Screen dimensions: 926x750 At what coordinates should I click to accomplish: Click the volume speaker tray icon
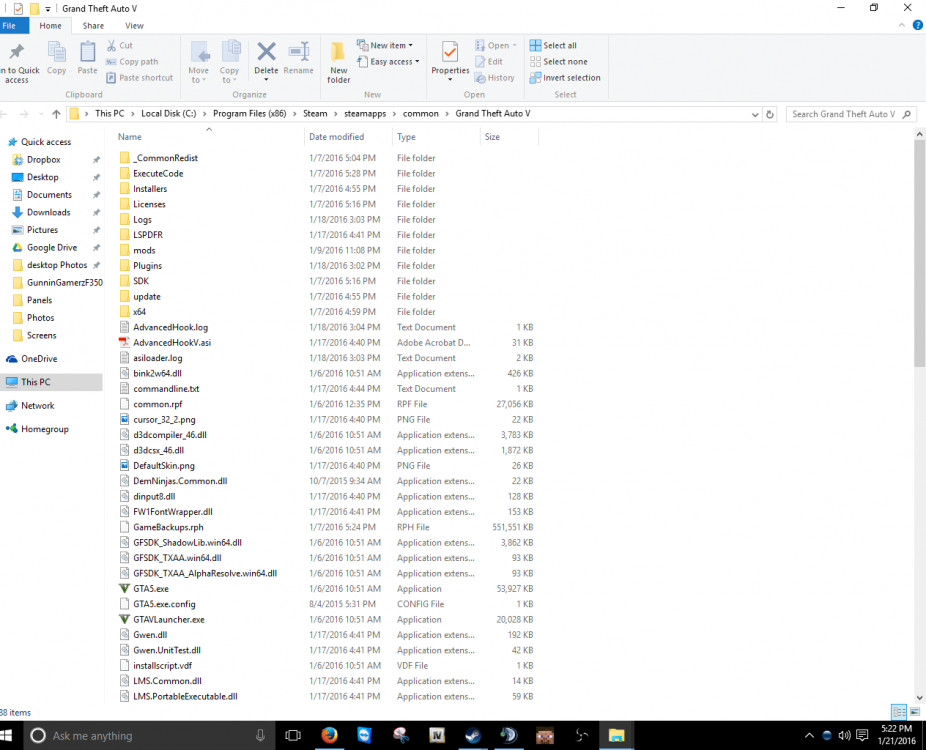[845, 735]
